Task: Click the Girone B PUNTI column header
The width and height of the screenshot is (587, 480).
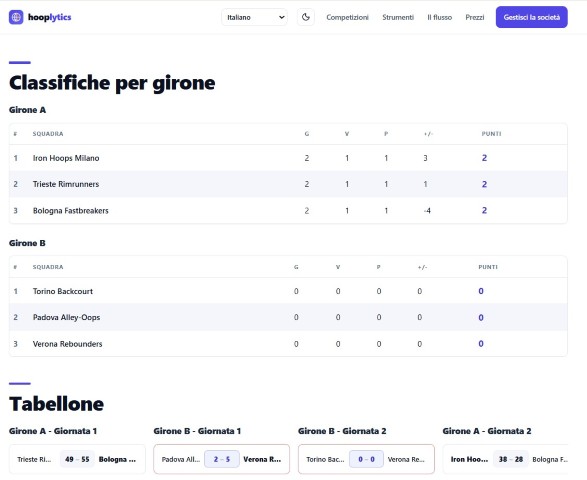Action: (x=488, y=267)
